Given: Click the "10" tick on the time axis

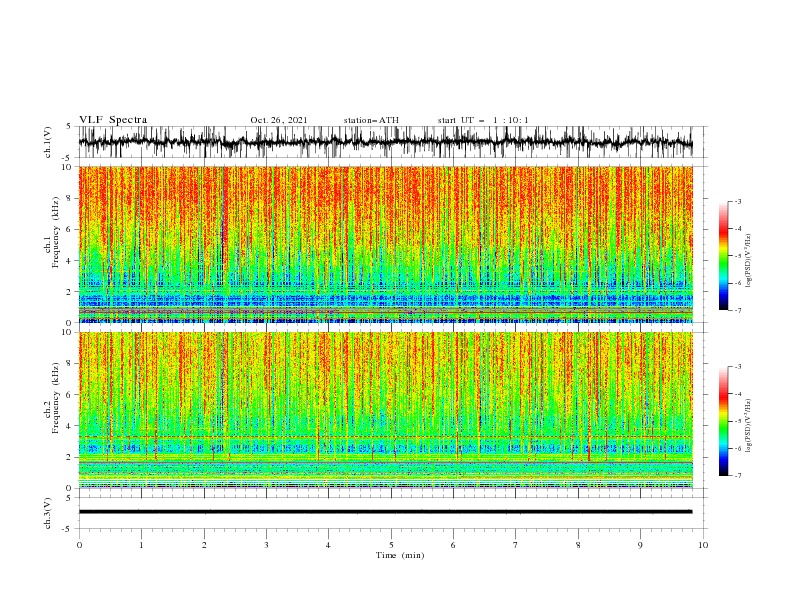Looking at the screenshot, I should pos(703,545).
